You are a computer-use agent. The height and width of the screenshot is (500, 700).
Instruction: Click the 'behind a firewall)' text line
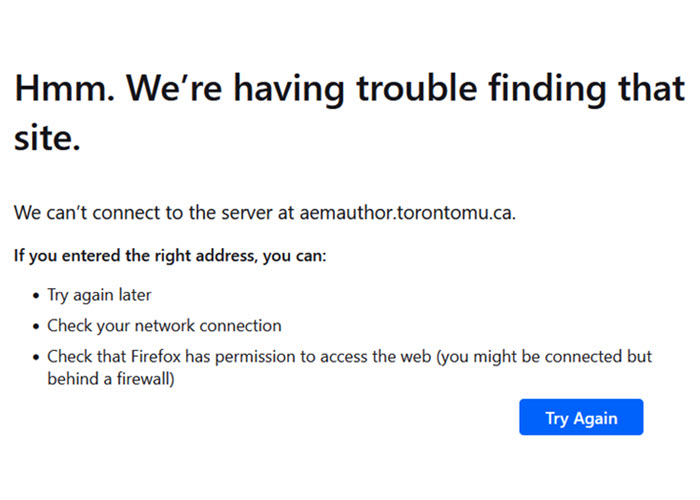point(111,379)
